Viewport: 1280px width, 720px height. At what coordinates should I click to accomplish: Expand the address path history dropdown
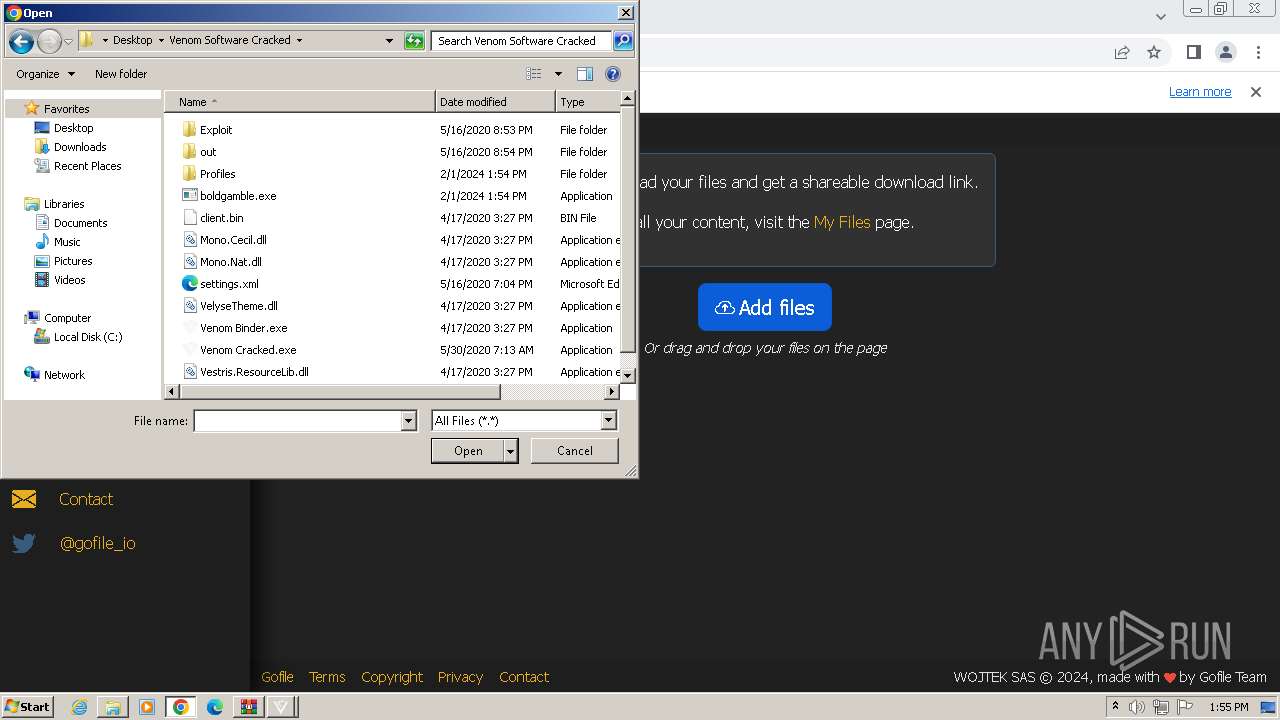[x=389, y=41]
